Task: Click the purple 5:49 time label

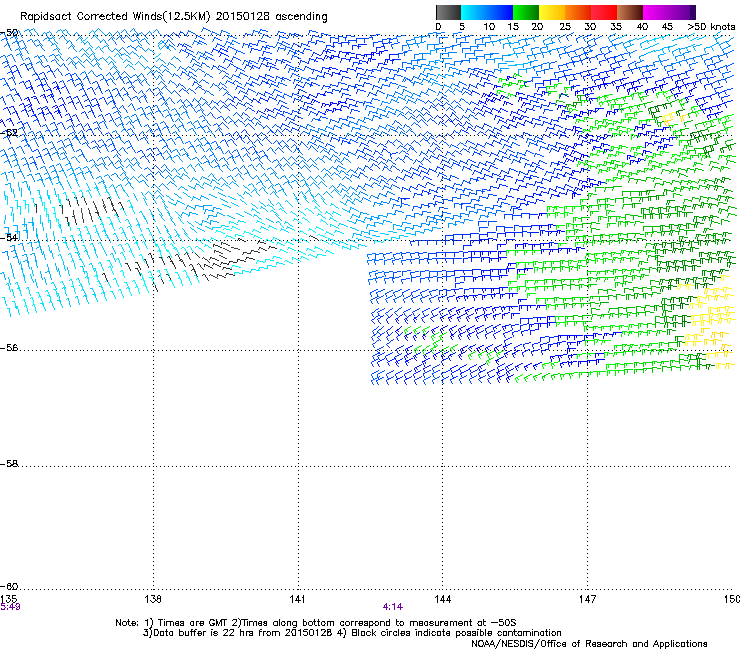Action: (x=10, y=607)
